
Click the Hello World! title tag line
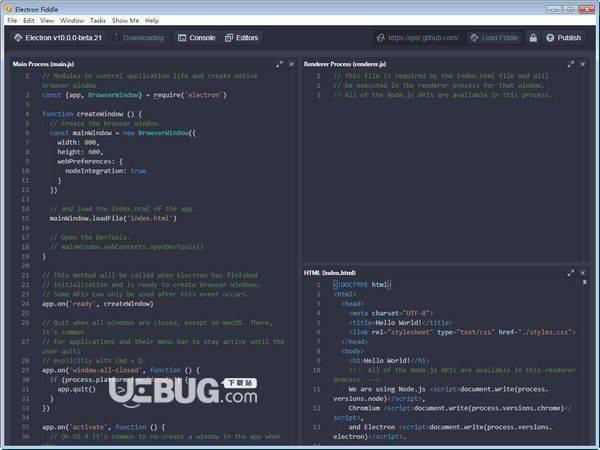(x=400, y=323)
